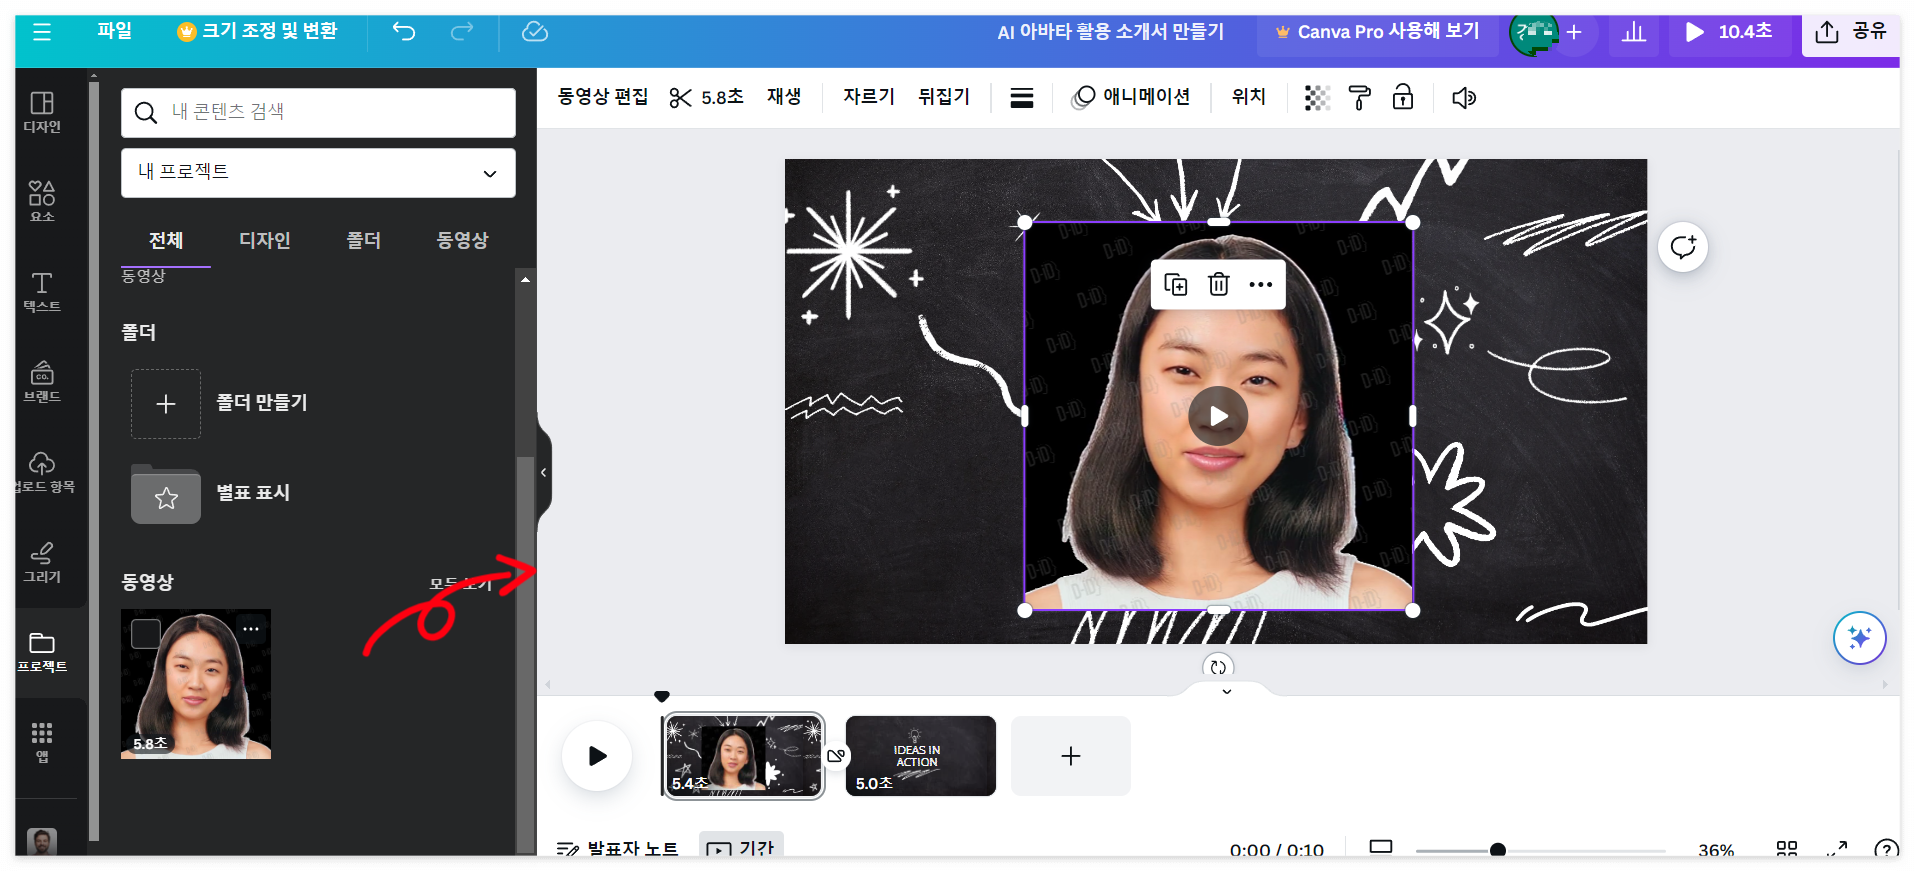Open the 요소 elements panel
The width and height of the screenshot is (1915, 871).
tap(42, 201)
